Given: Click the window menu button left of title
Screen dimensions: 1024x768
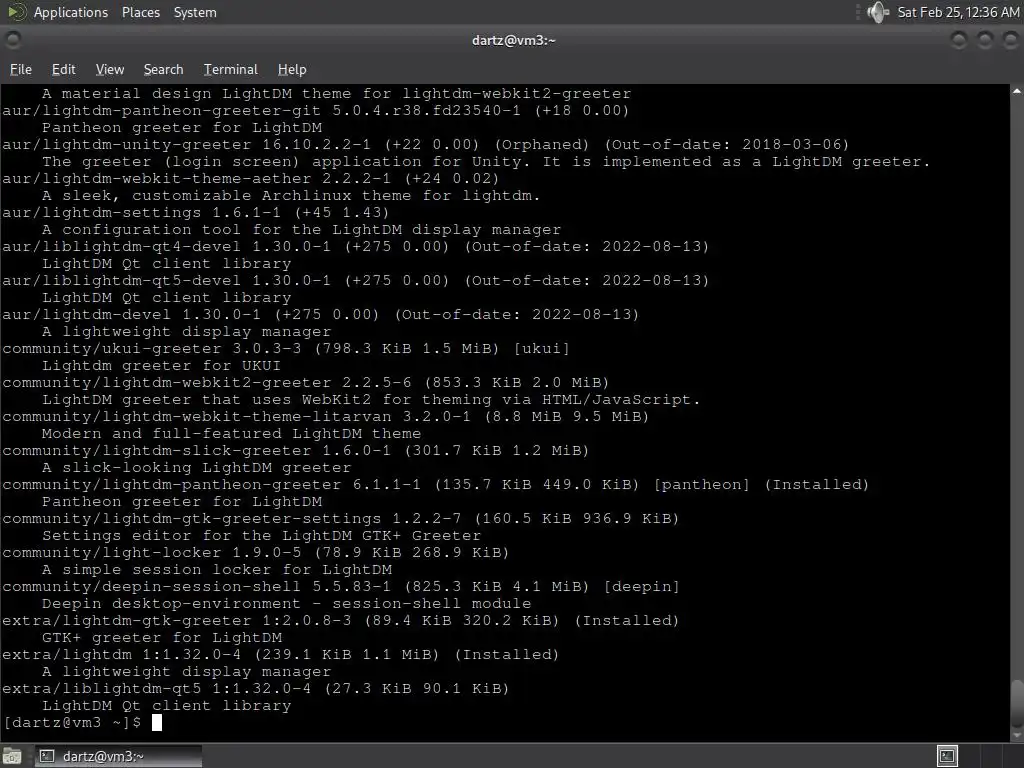Looking at the screenshot, I should pos(13,40).
